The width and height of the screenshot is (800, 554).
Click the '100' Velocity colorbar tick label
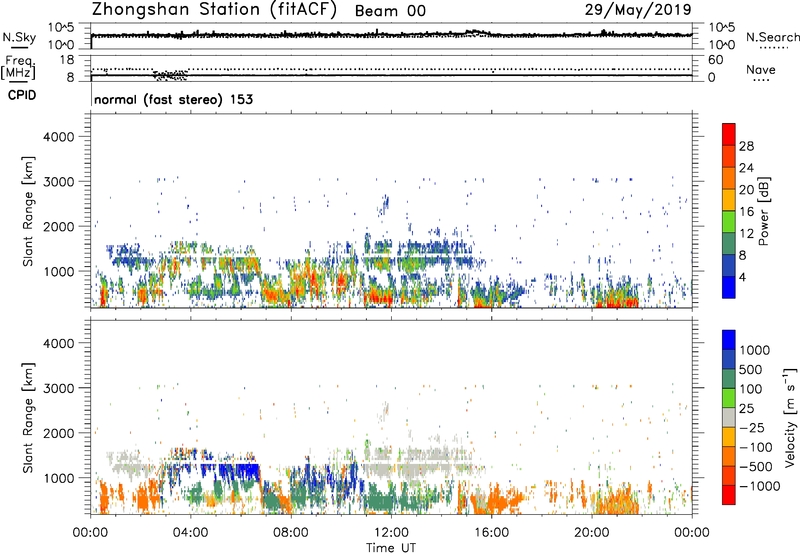tap(751, 389)
